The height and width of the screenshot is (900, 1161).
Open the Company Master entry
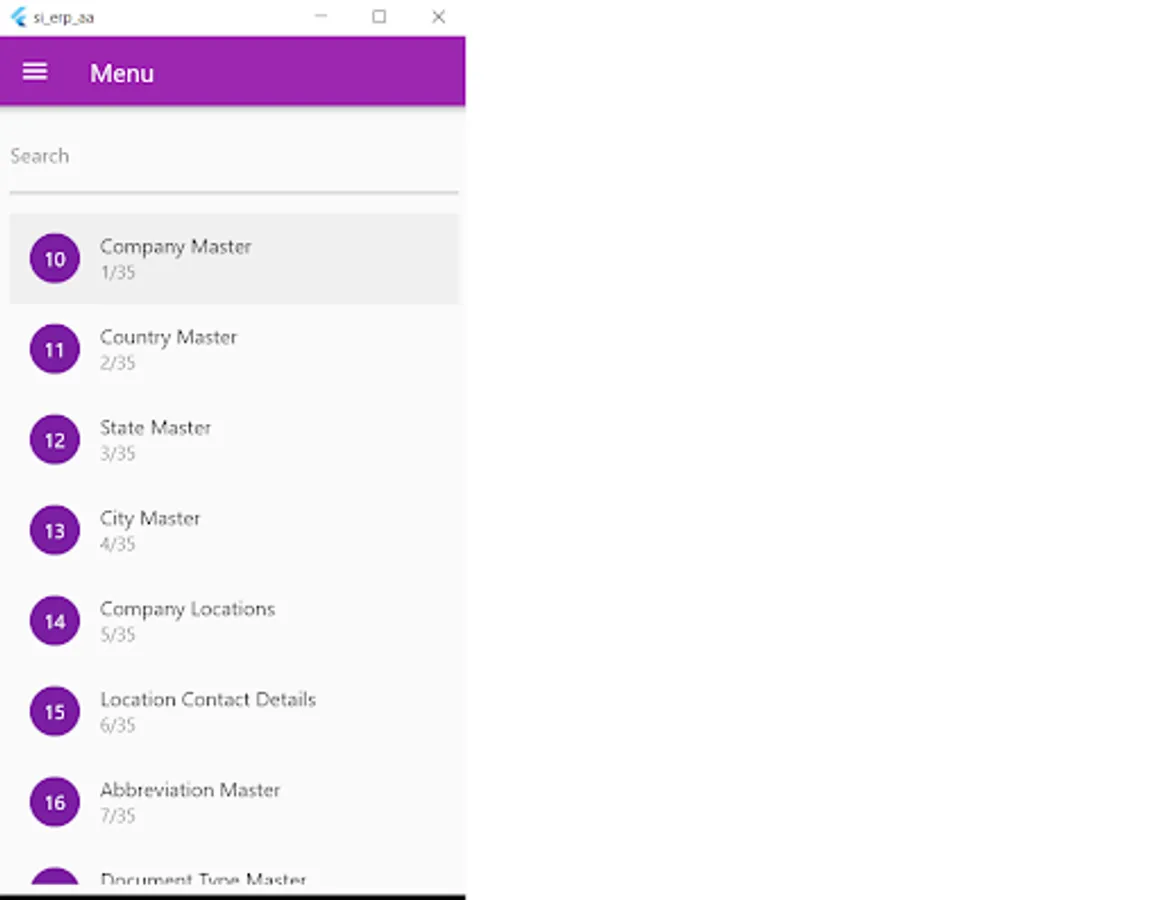pyautogui.click(x=234, y=259)
